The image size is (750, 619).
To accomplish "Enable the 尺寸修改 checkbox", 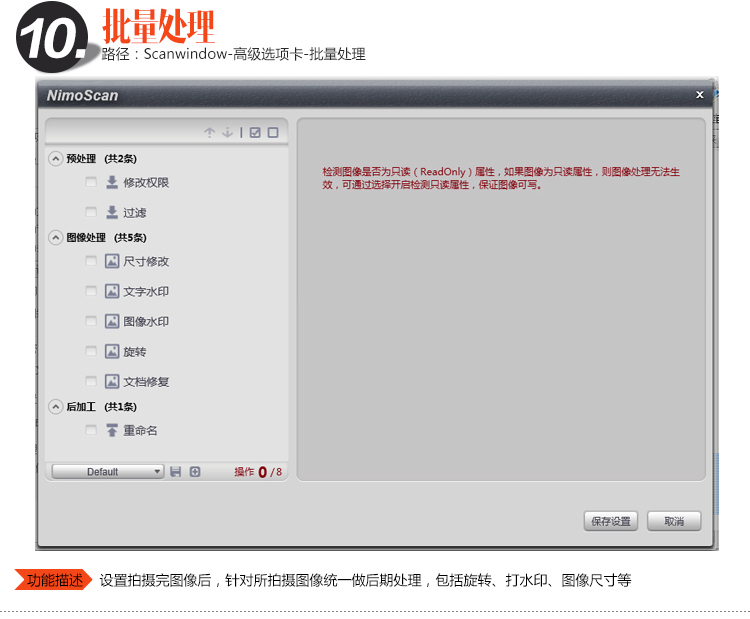I will (91, 261).
